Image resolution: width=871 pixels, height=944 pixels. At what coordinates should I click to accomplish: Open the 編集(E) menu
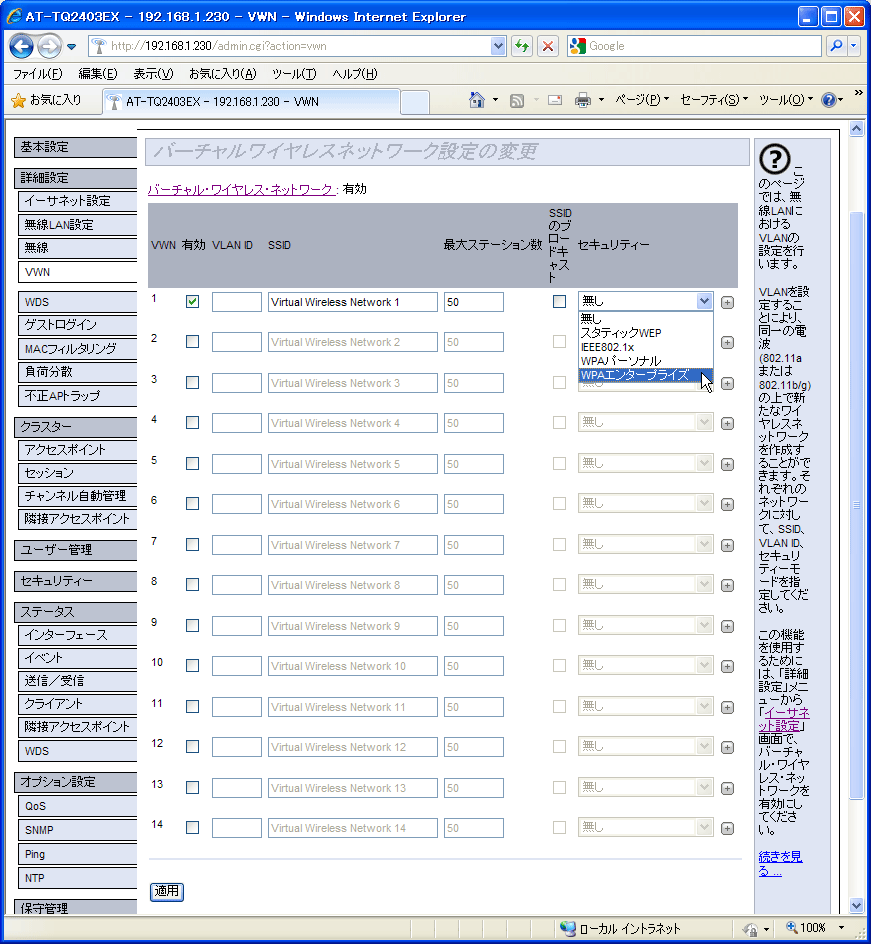pyautogui.click(x=98, y=74)
